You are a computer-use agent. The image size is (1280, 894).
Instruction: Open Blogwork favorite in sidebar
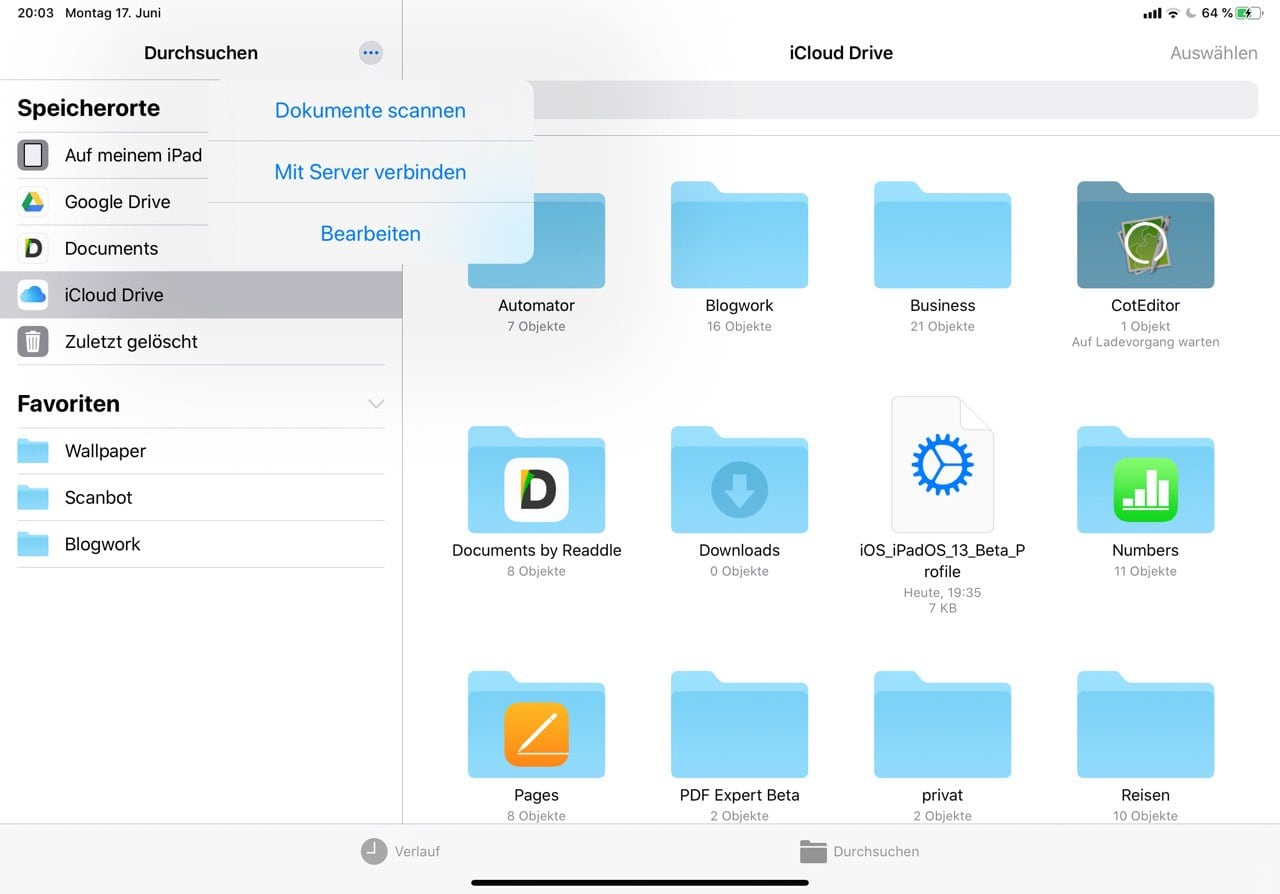[x=200, y=544]
